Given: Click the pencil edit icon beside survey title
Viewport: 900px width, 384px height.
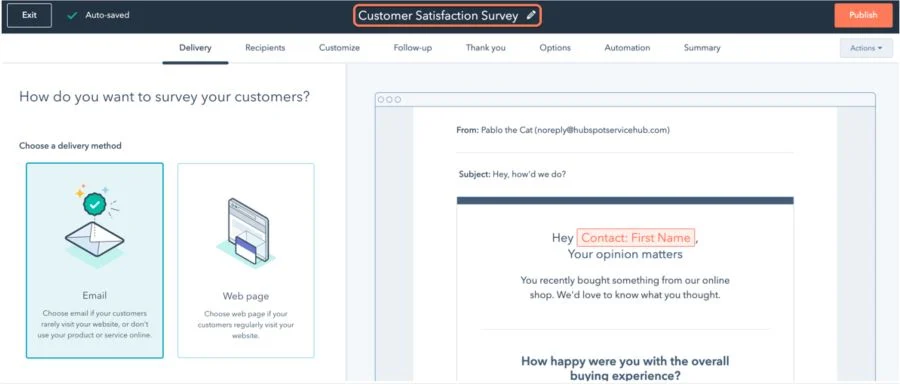Looking at the screenshot, I should [531, 15].
